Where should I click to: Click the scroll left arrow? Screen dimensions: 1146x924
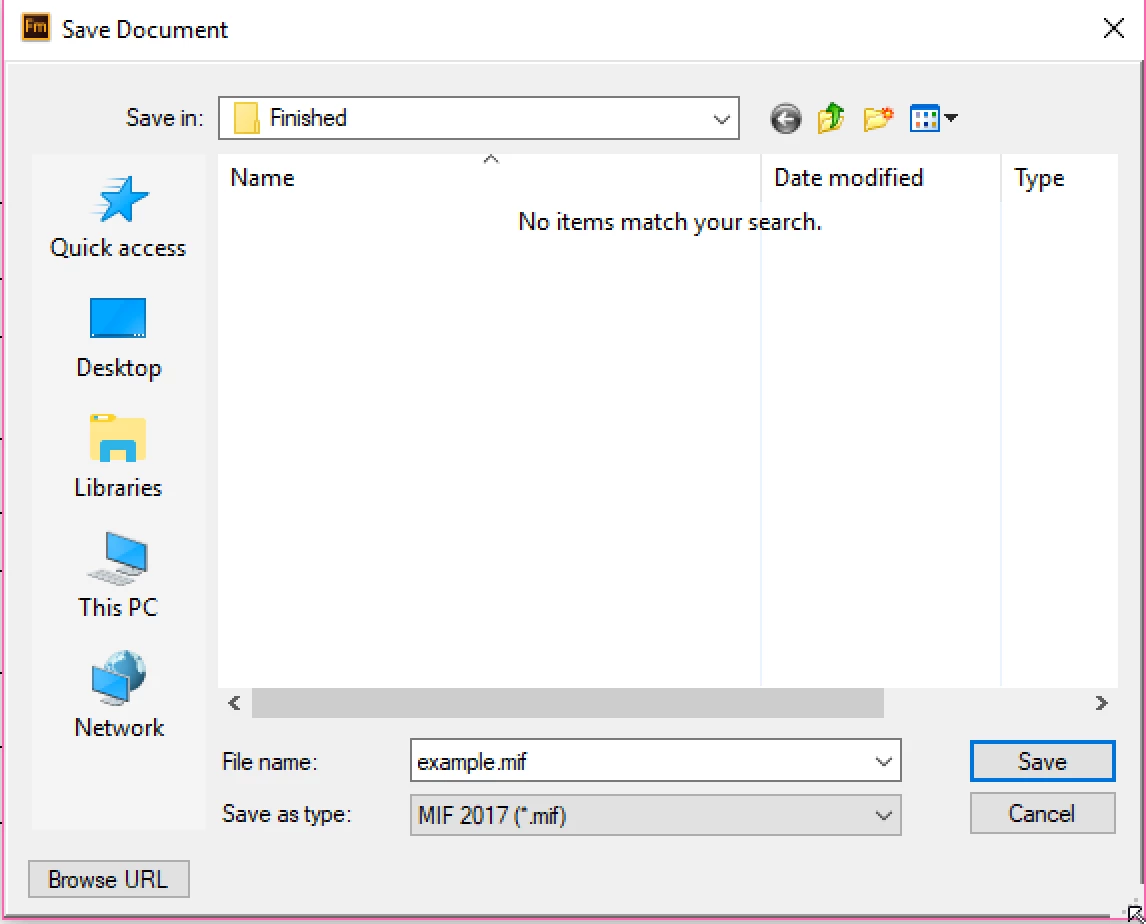(235, 703)
